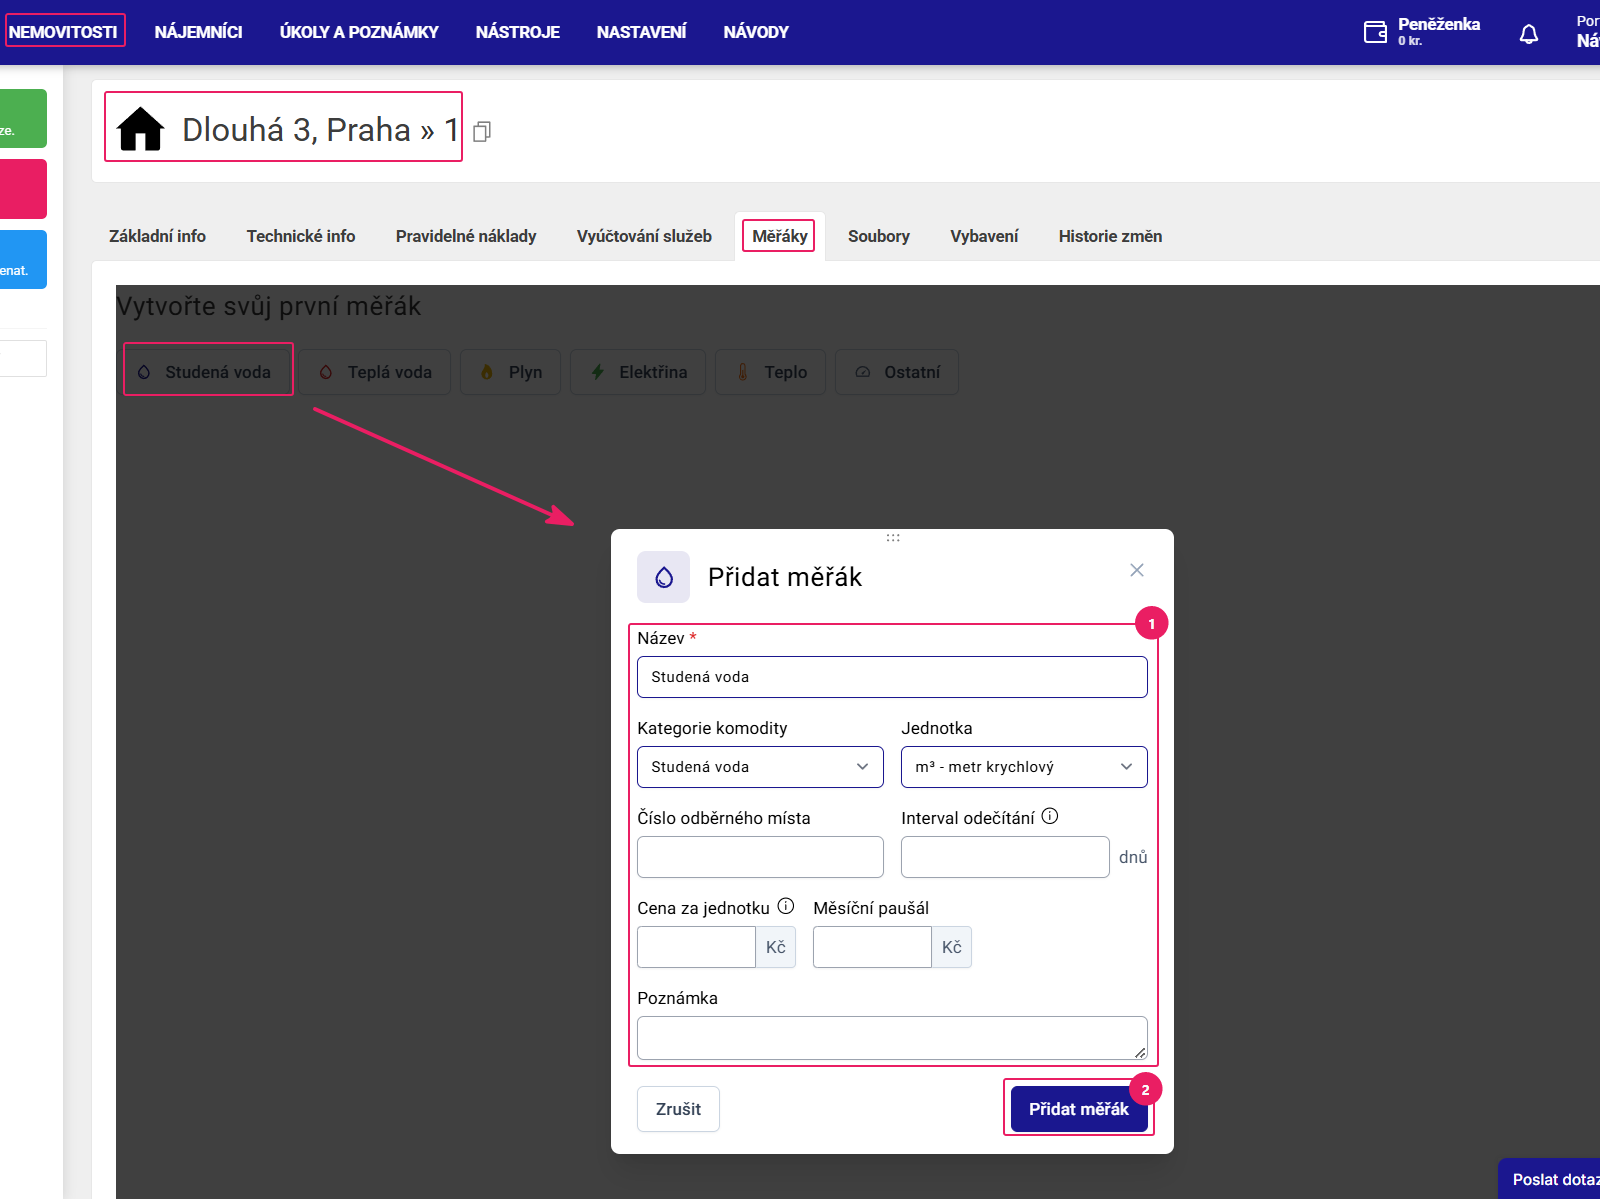The image size is (1600, 1199).
Task: Click the water drop icon in the dialog header
Action: (x=664, y=577)
